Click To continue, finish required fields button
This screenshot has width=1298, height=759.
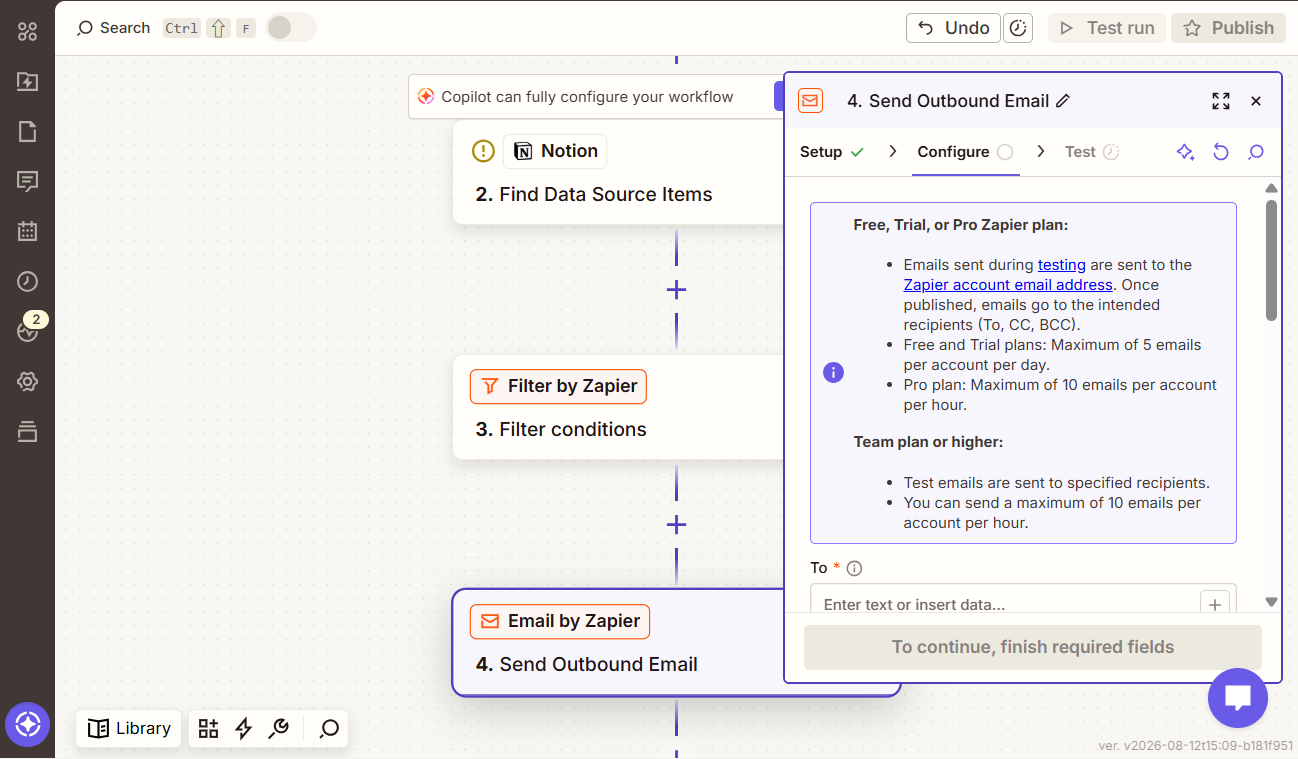pyautogui.click(x=1033, y=647)
